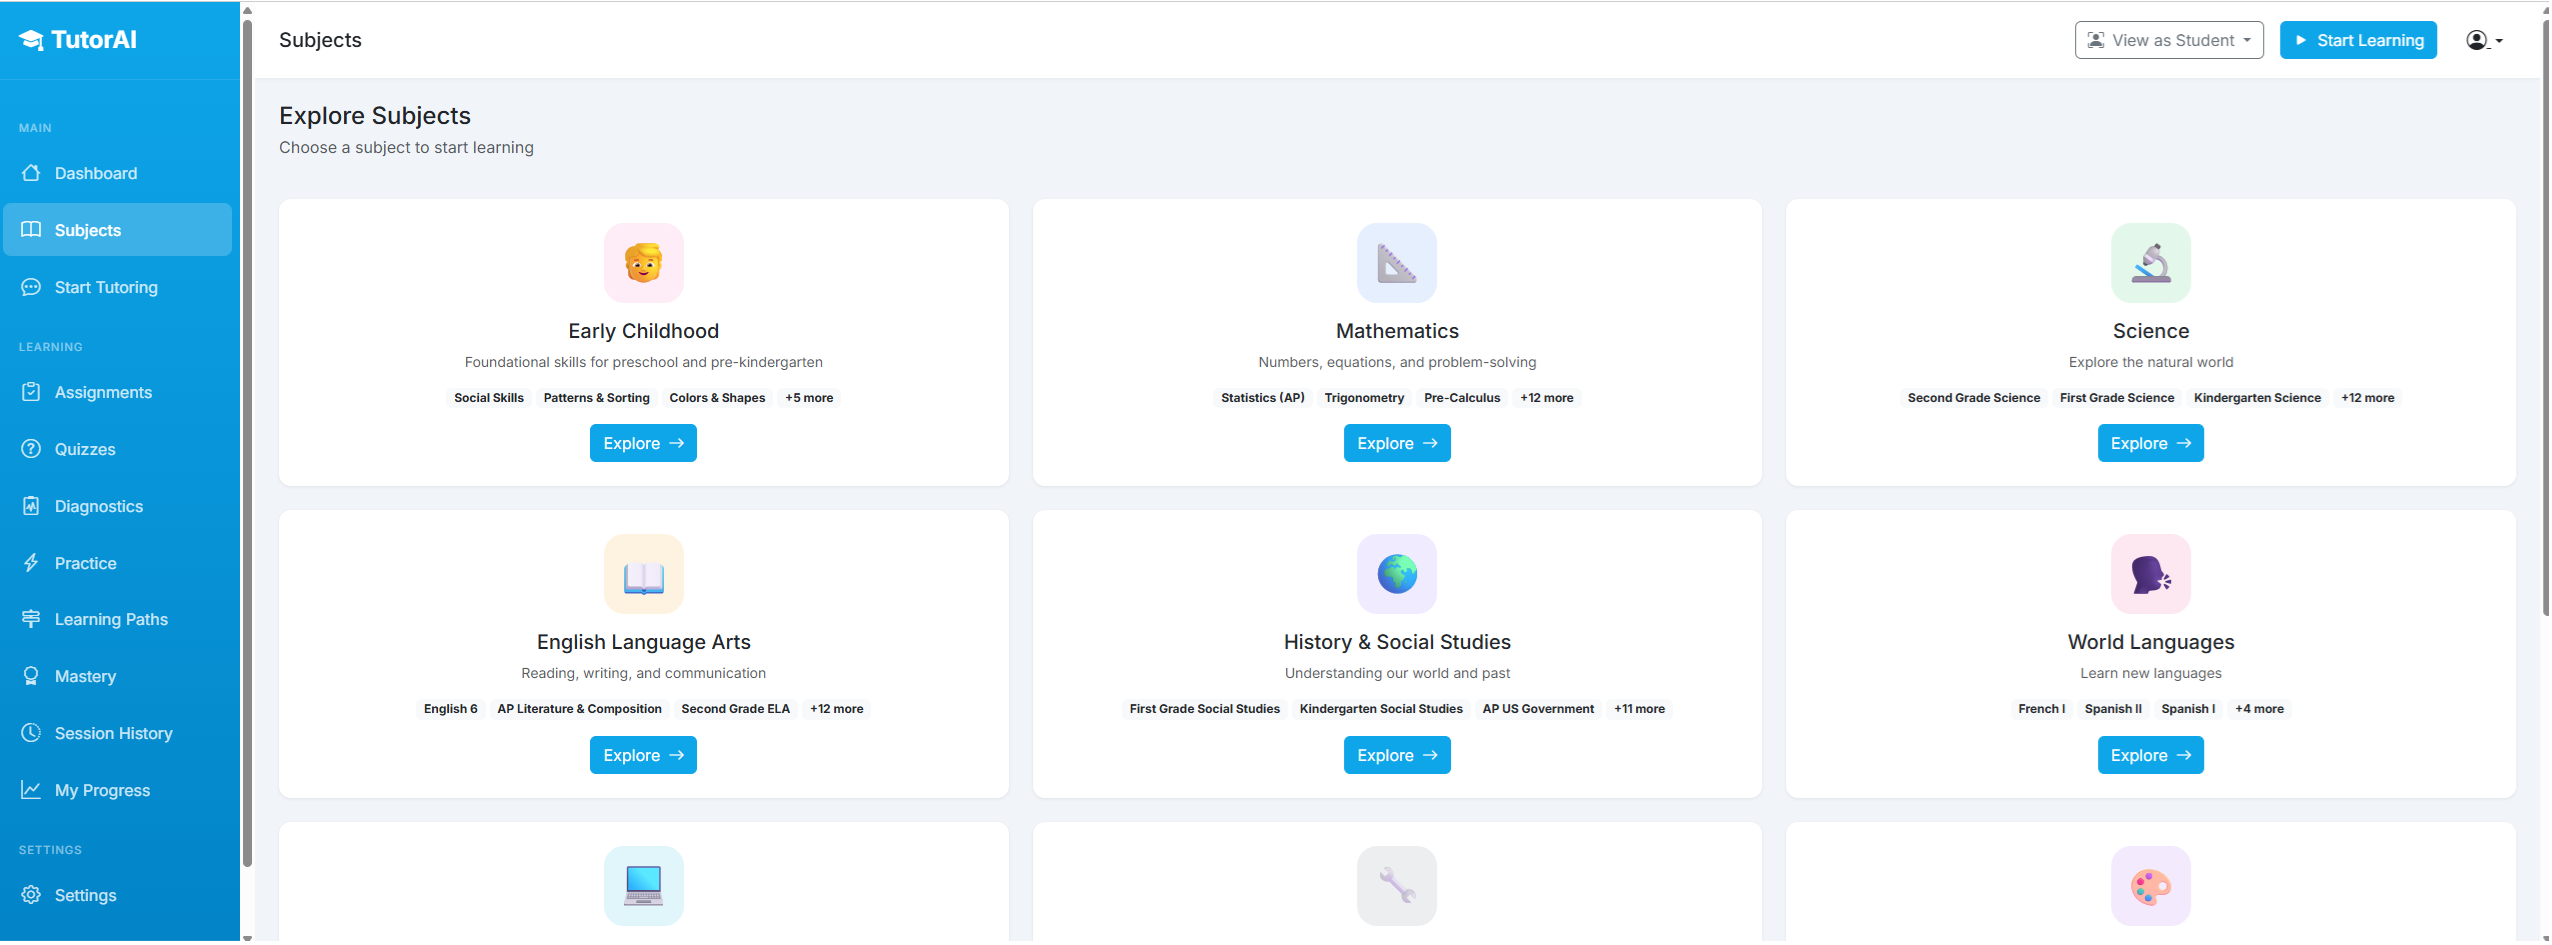Expand 5 more Early Childhood topics

(810, 397)
